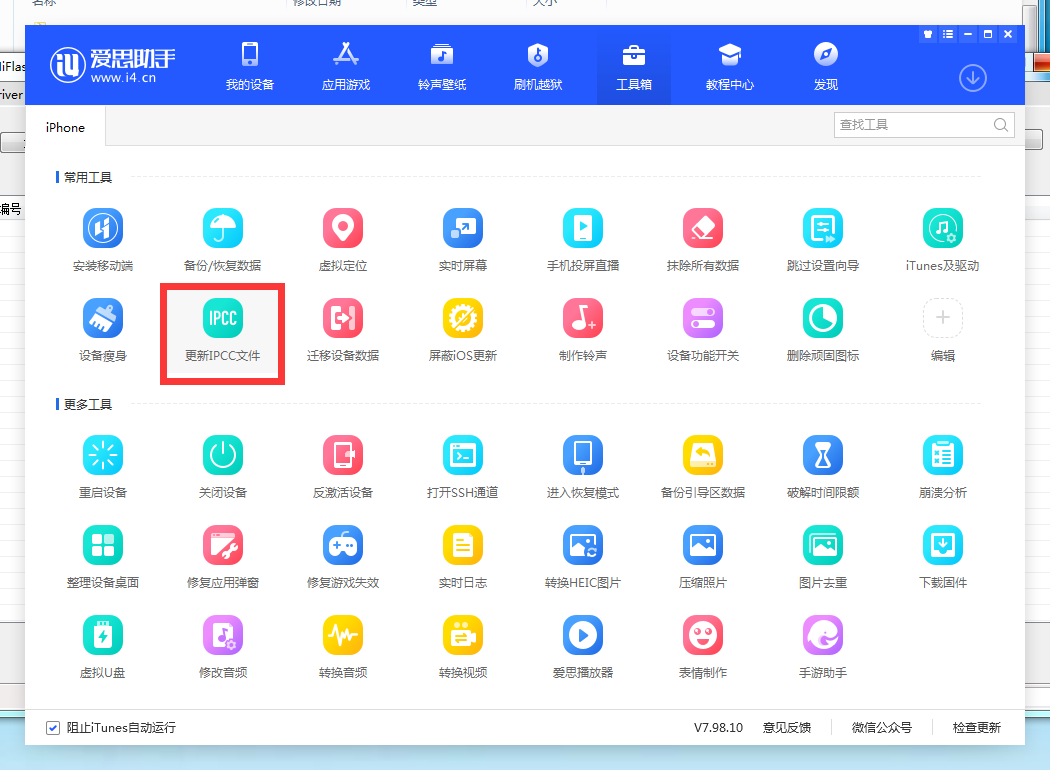The height and width of the screenshot is (770, 1050).
Task: Click the 关闭设备 icon
Action: pos(222,455)
